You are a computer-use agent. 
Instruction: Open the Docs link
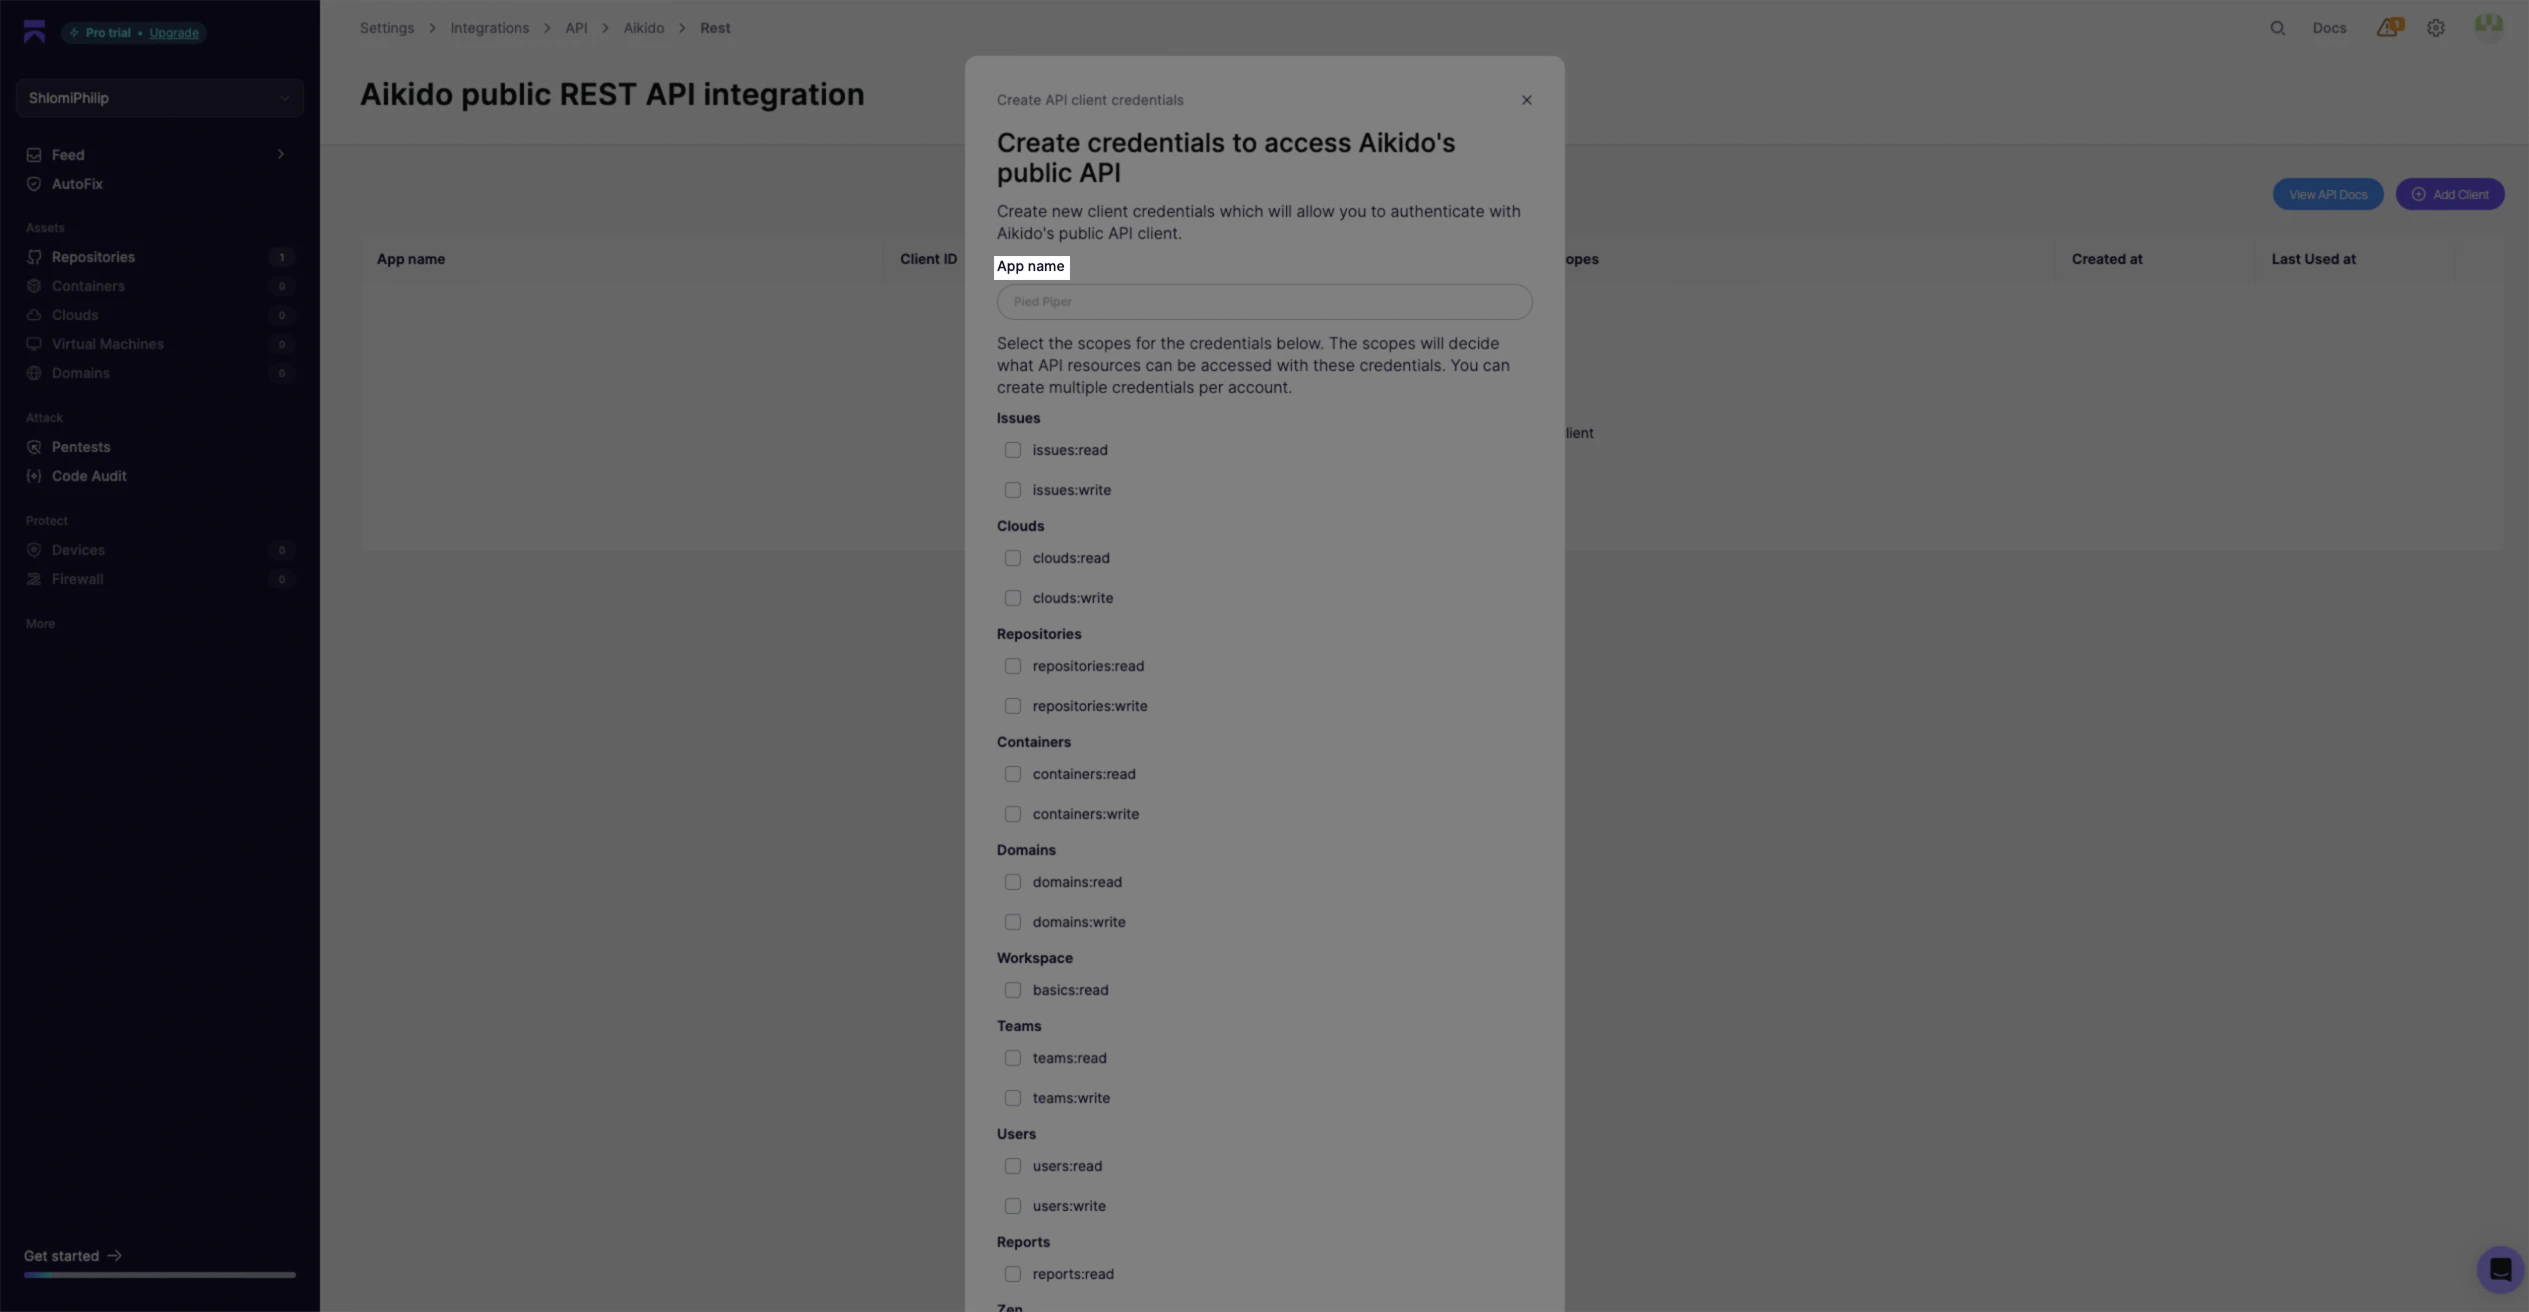click(x=2329, y=28)
